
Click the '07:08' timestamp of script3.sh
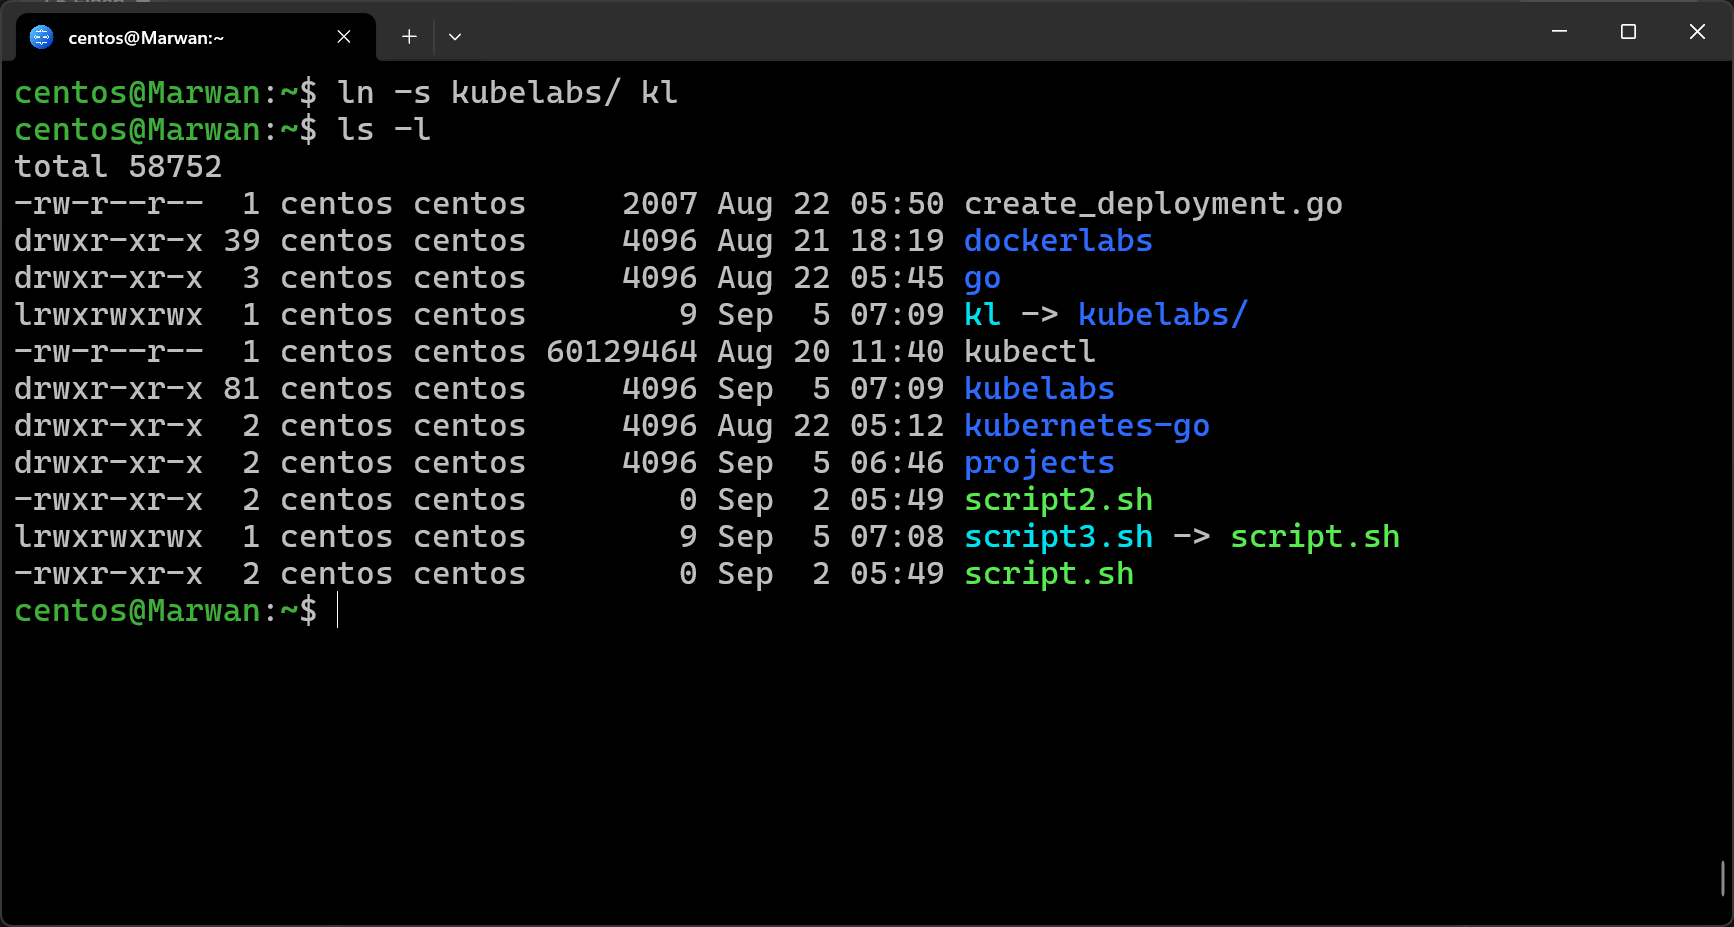(x=897, y=537)
